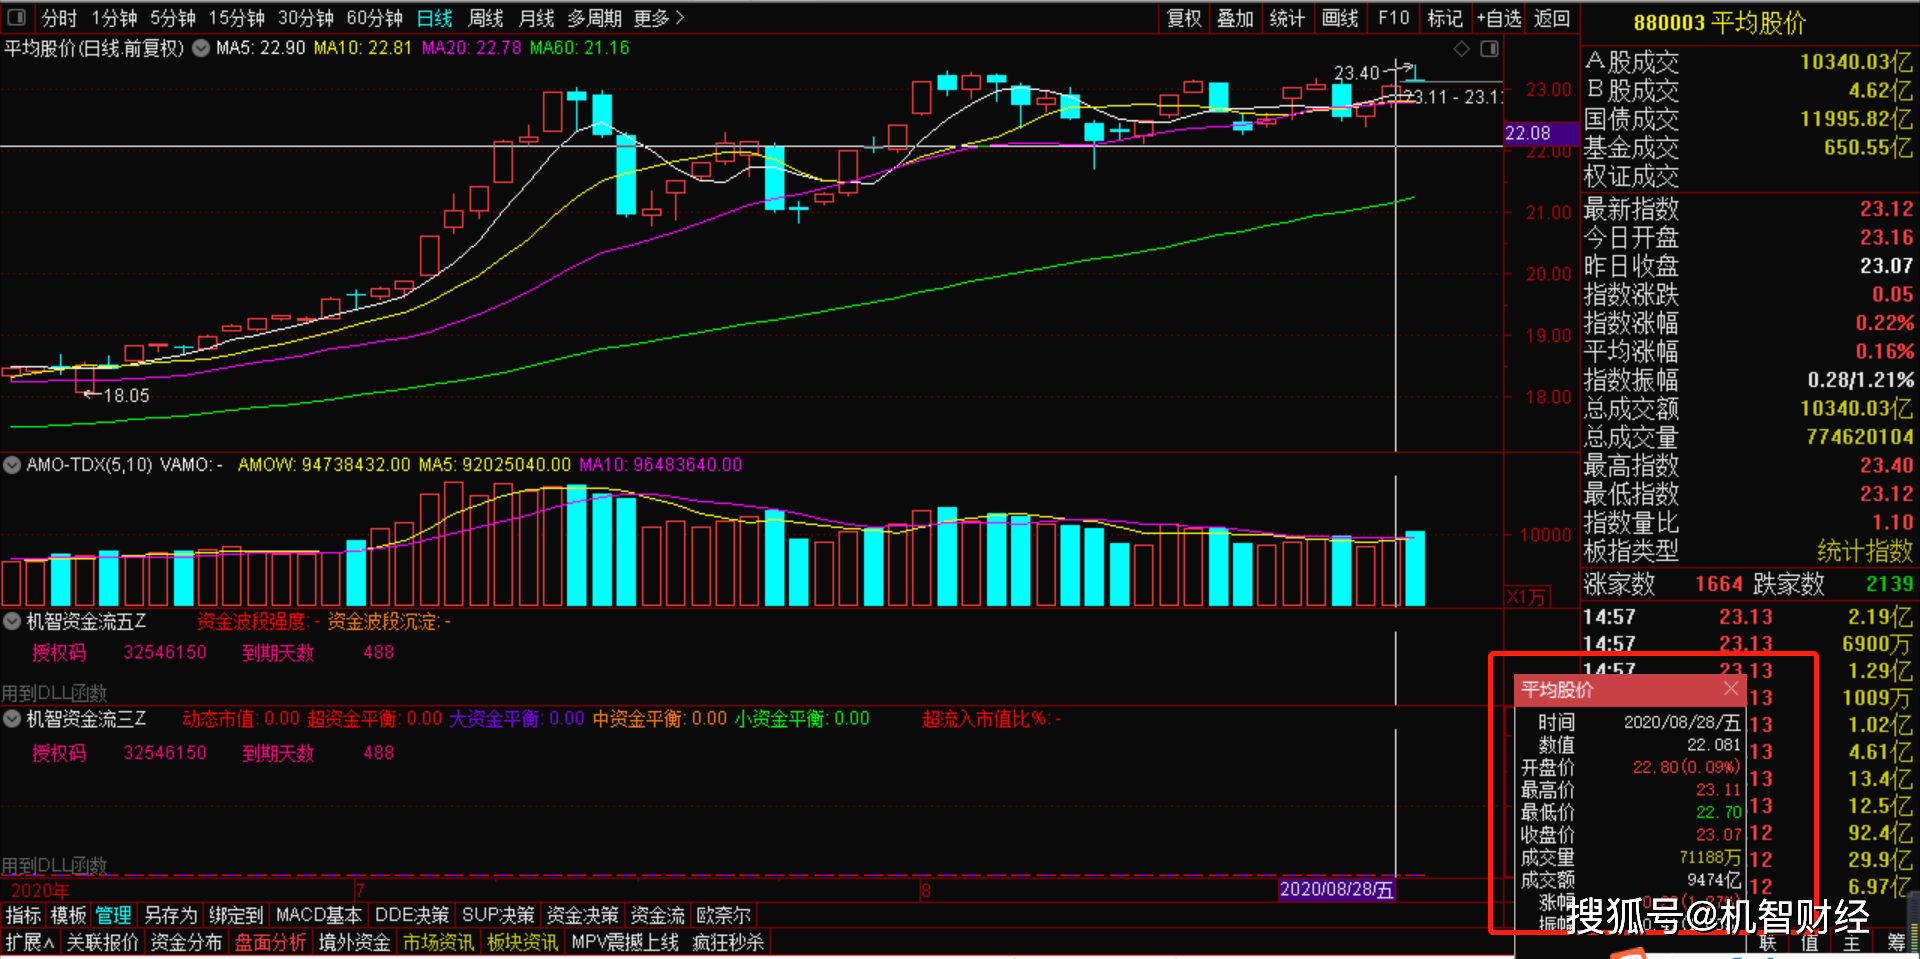Image resolution: width=1920 pixels, height=959 pixels.
Task: Select the 15分钟 period
Action: coord(237,18)
